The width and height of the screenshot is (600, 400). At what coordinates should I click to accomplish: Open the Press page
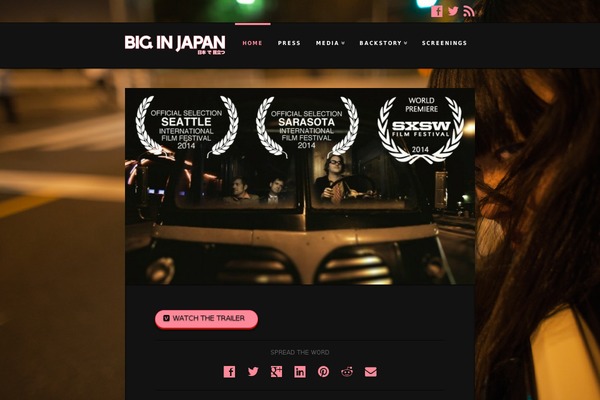pos(289,43)
